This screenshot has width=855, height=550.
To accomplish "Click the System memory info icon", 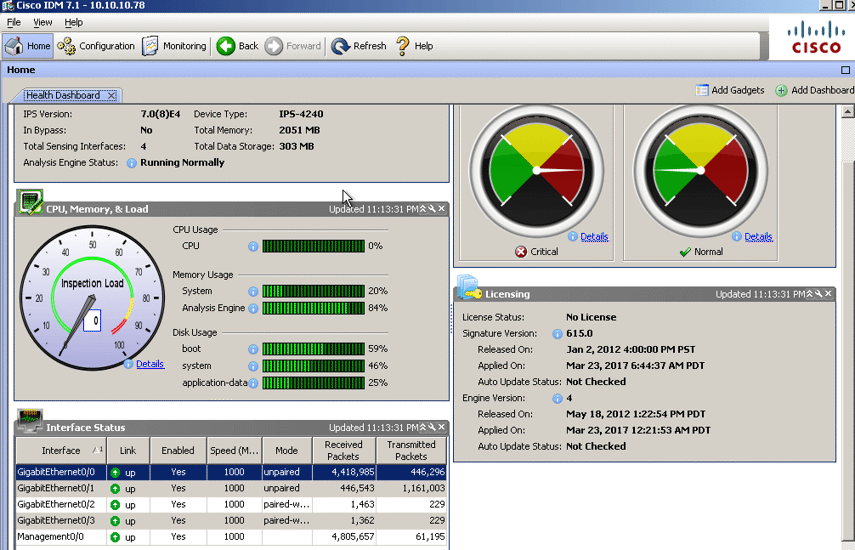I will point(253,292).
